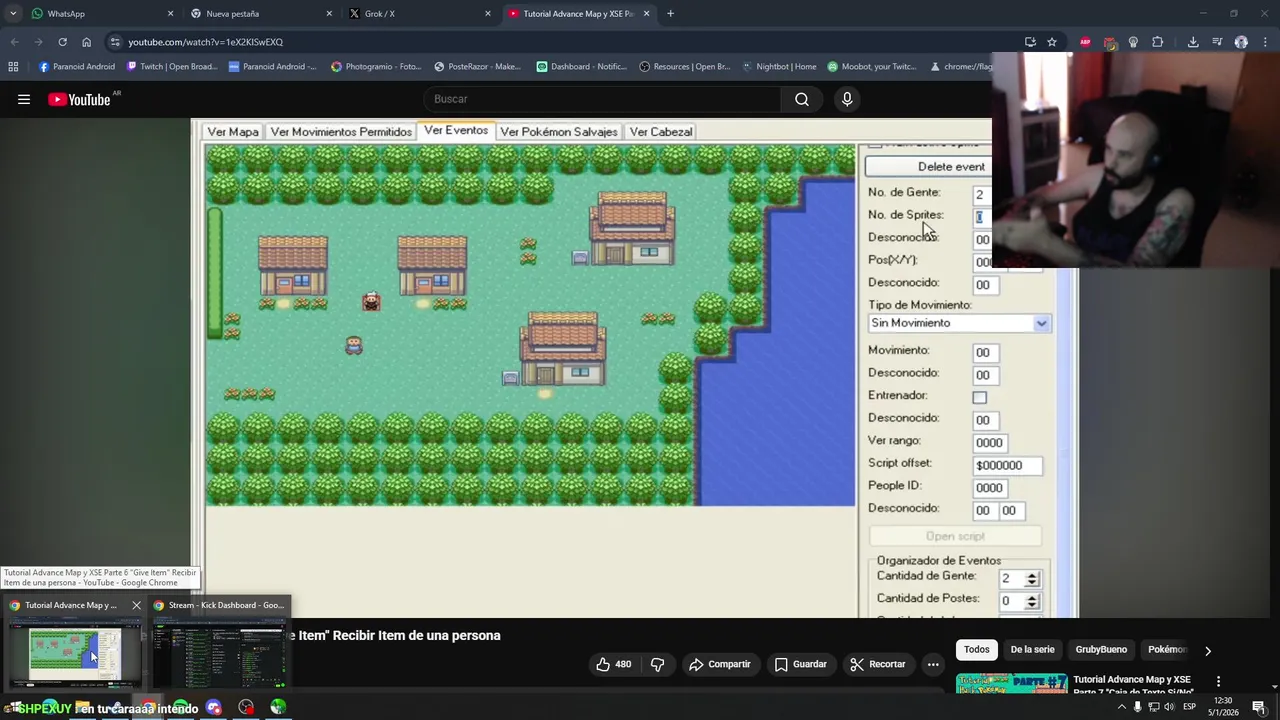Show hidden tray icons chevron
Screen dimensions: 1280x720
[x=1121, y=707]
